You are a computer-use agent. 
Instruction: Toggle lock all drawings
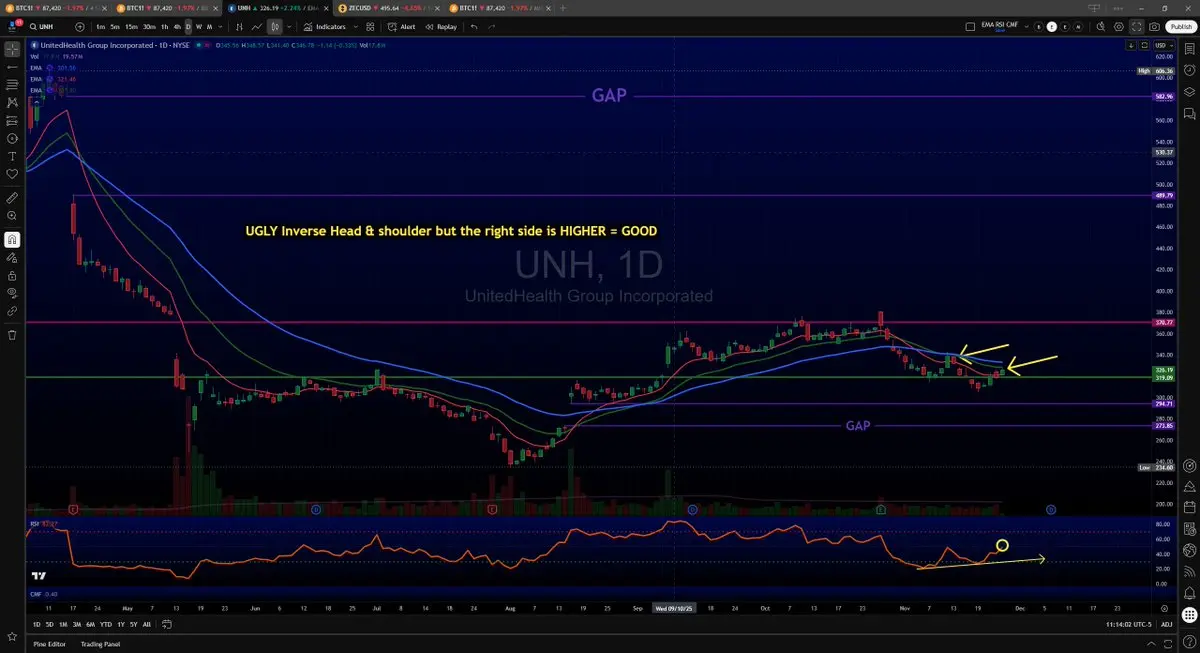point(12,276)
